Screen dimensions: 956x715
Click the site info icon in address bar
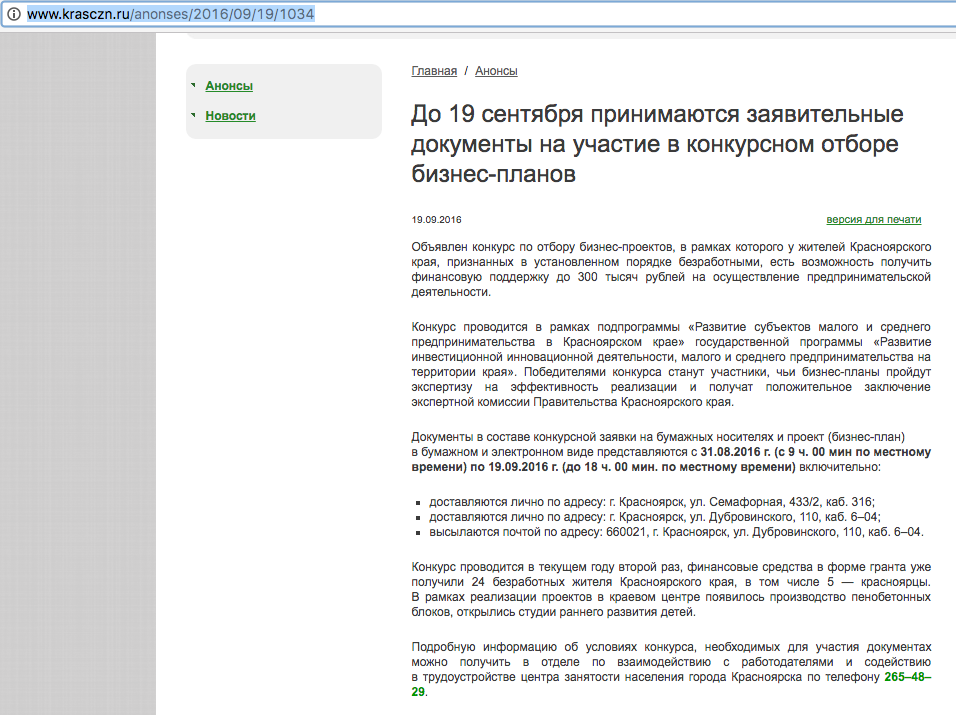pos(14,15)
